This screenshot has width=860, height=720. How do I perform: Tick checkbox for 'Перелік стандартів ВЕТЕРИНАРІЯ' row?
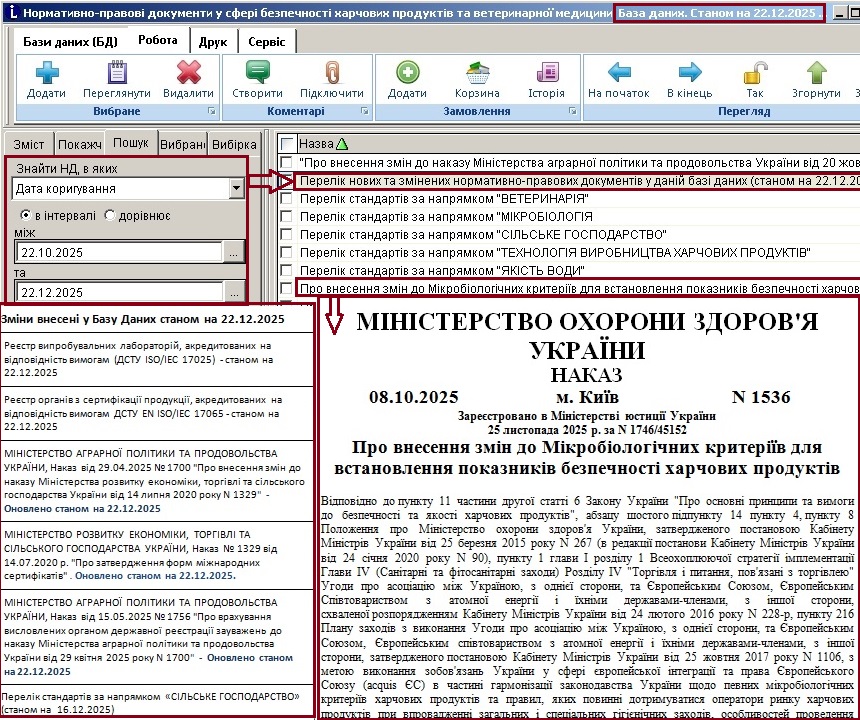(x=288, y=199)
